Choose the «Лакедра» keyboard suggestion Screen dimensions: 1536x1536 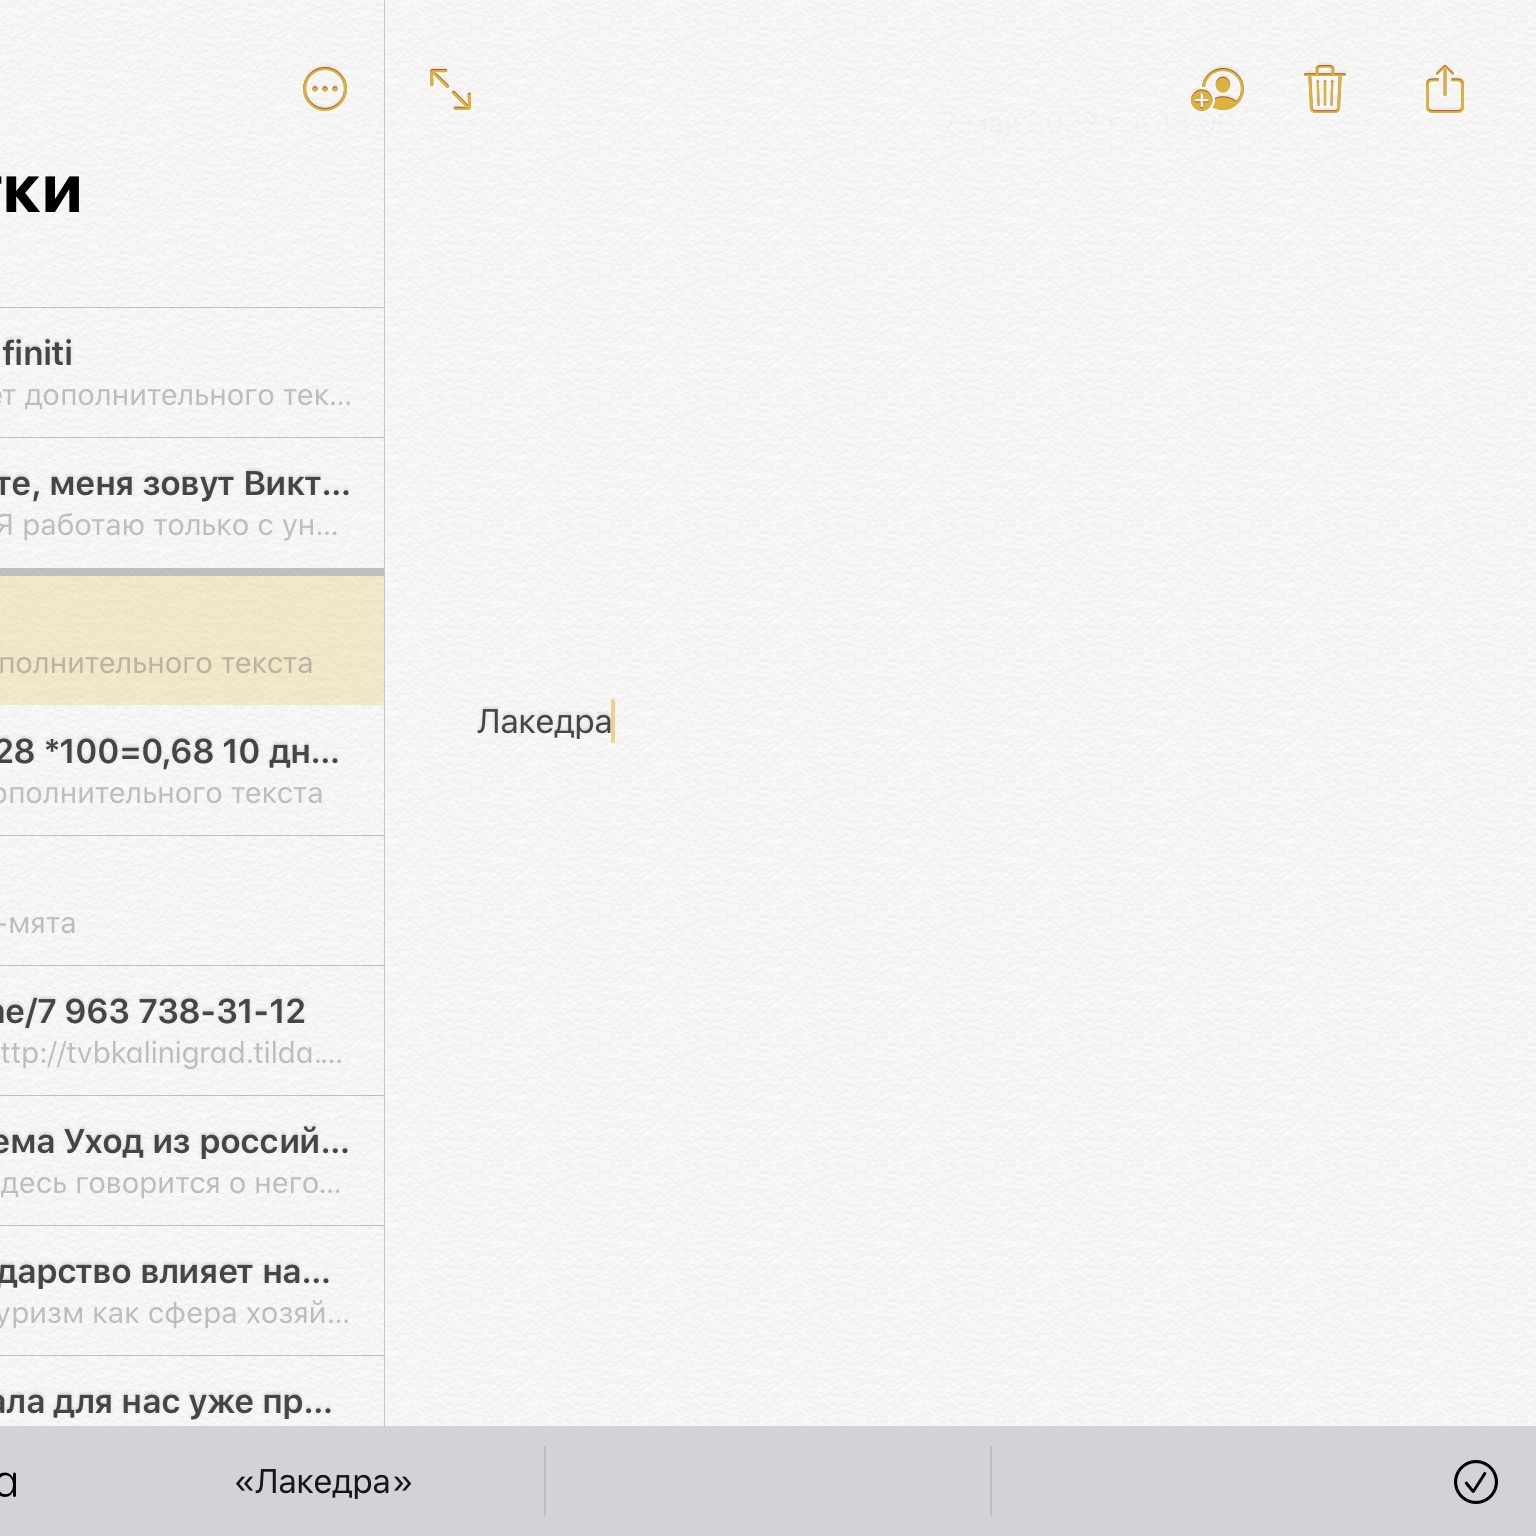(323, 1482)
